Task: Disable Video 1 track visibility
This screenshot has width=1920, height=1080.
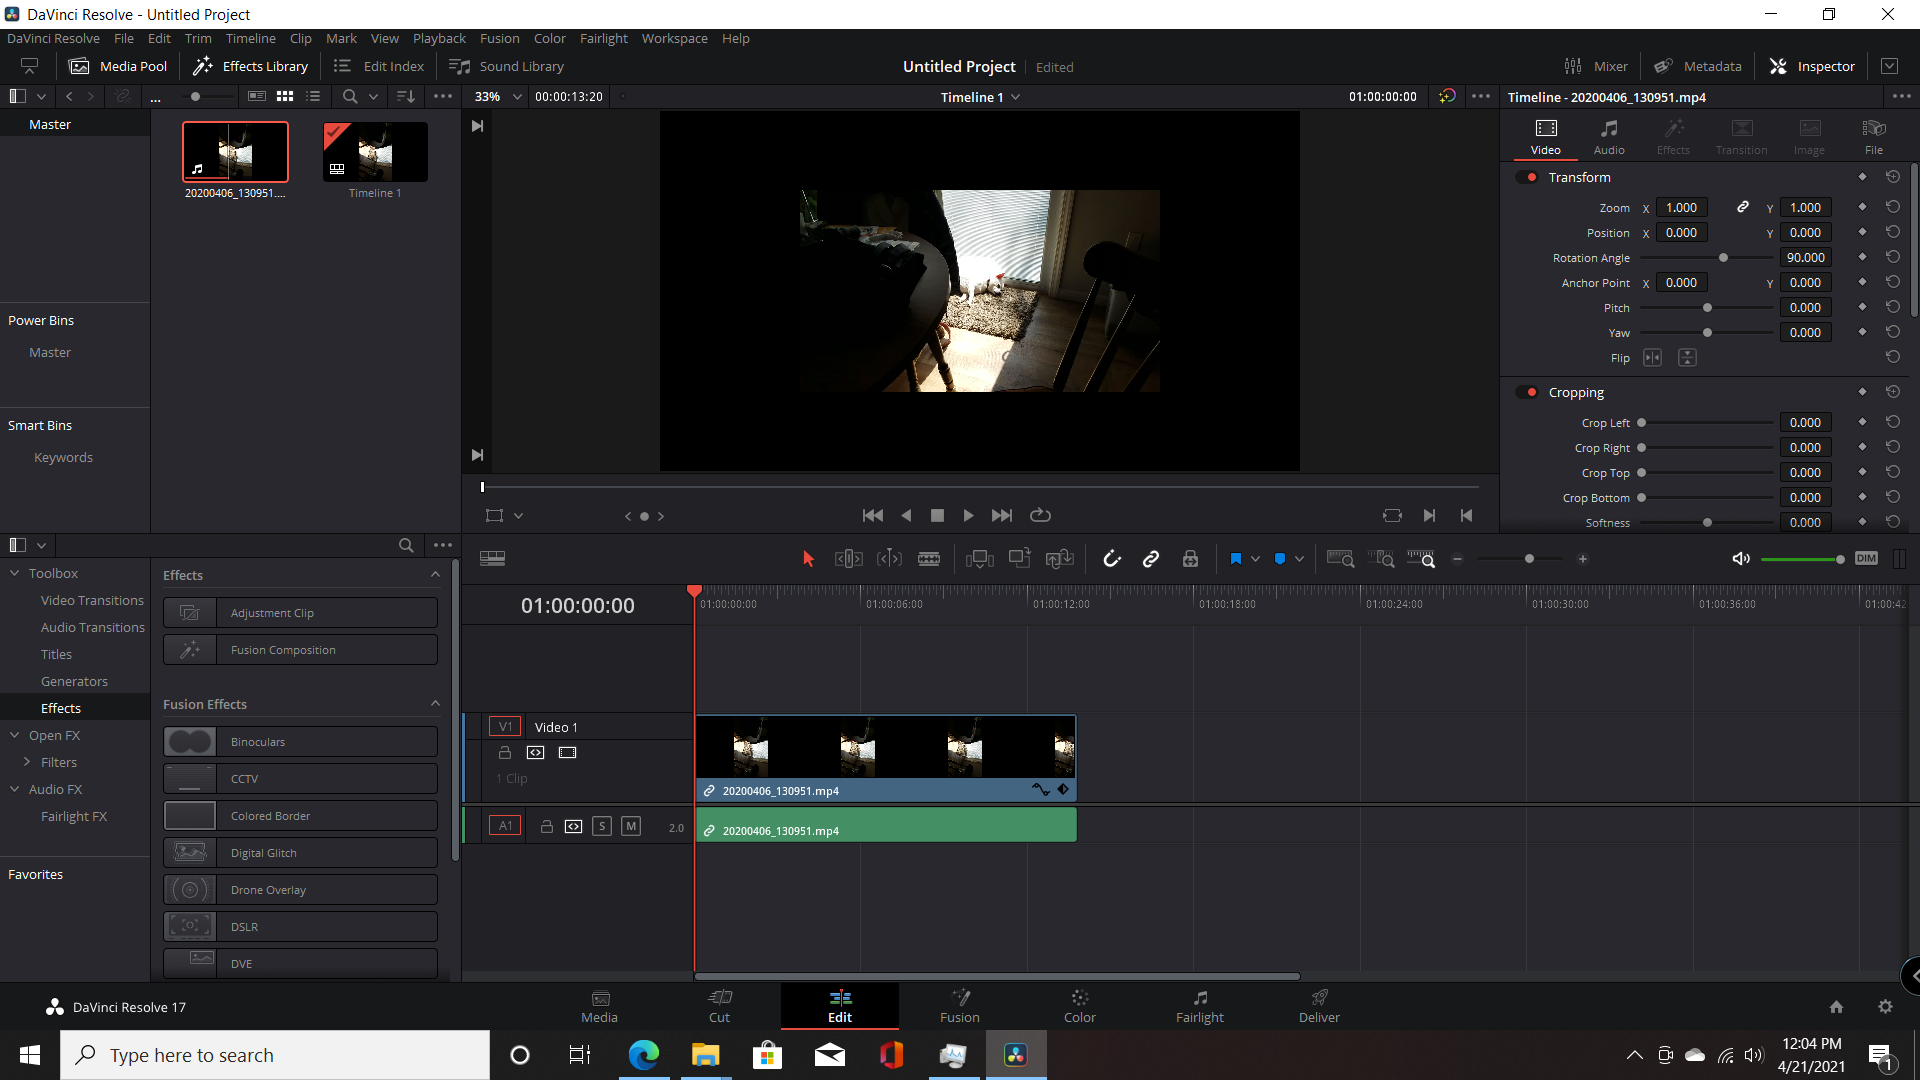Action: 568,753
